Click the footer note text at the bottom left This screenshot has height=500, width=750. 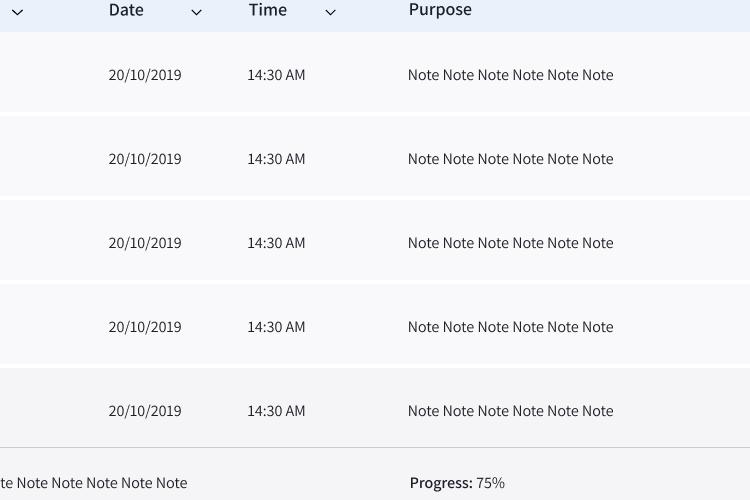coord(94,483)
